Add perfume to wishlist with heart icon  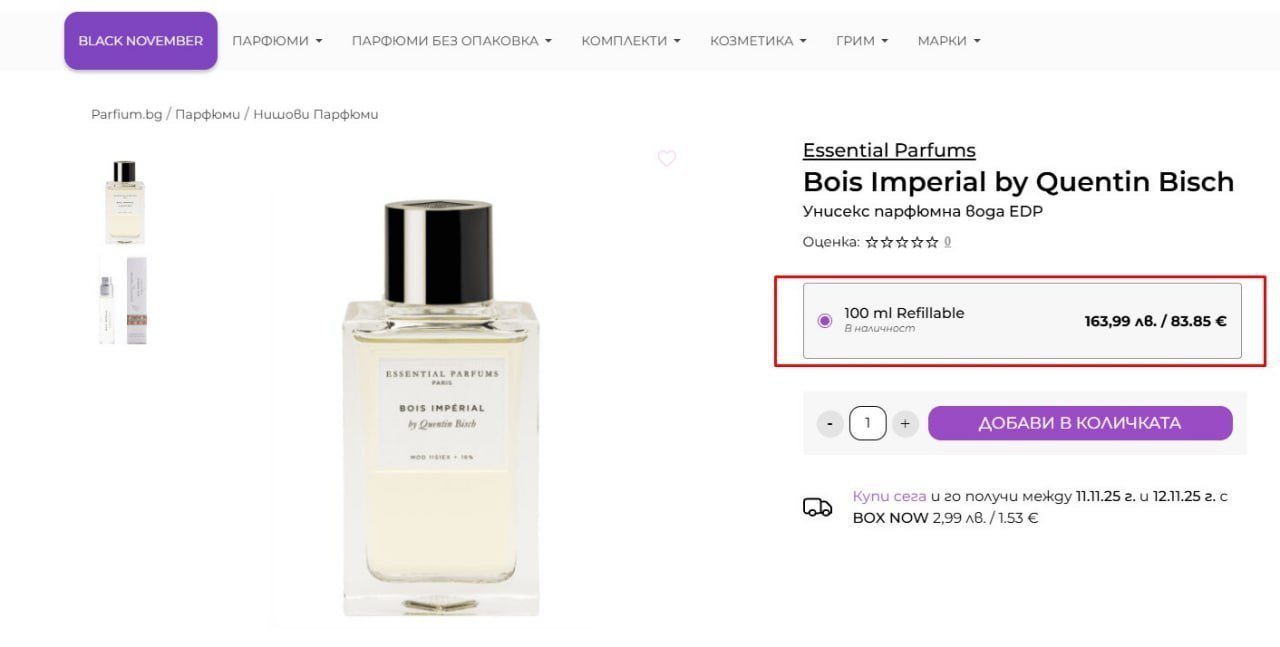click(666, 158)
